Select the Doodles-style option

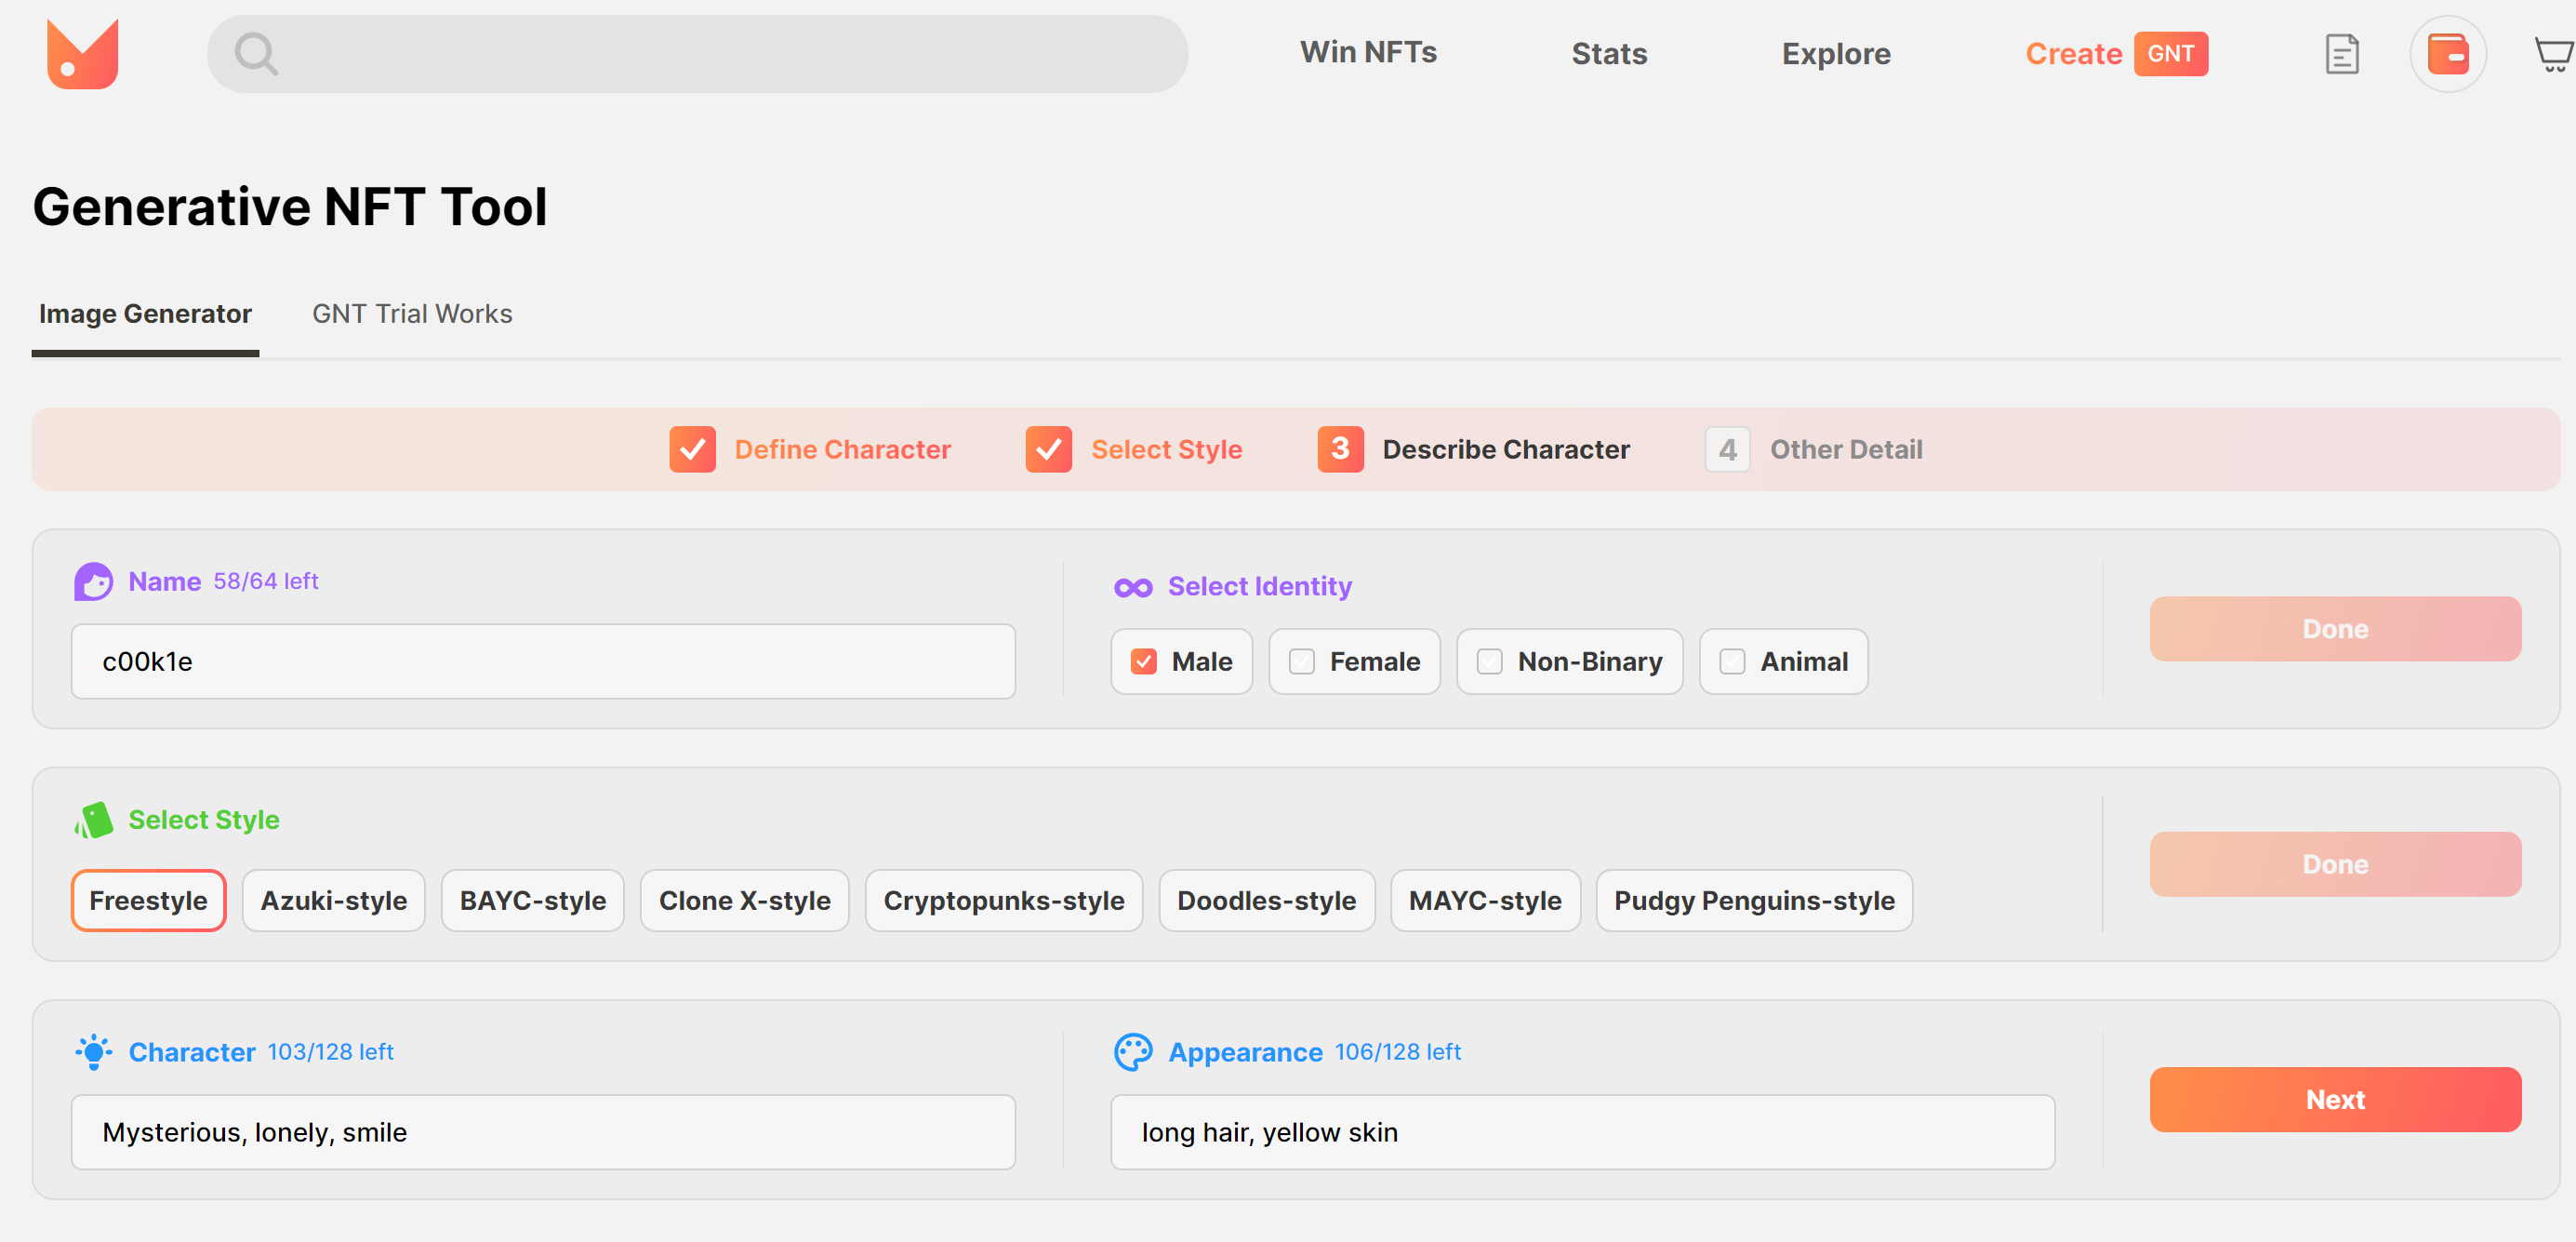point(1266,901)
